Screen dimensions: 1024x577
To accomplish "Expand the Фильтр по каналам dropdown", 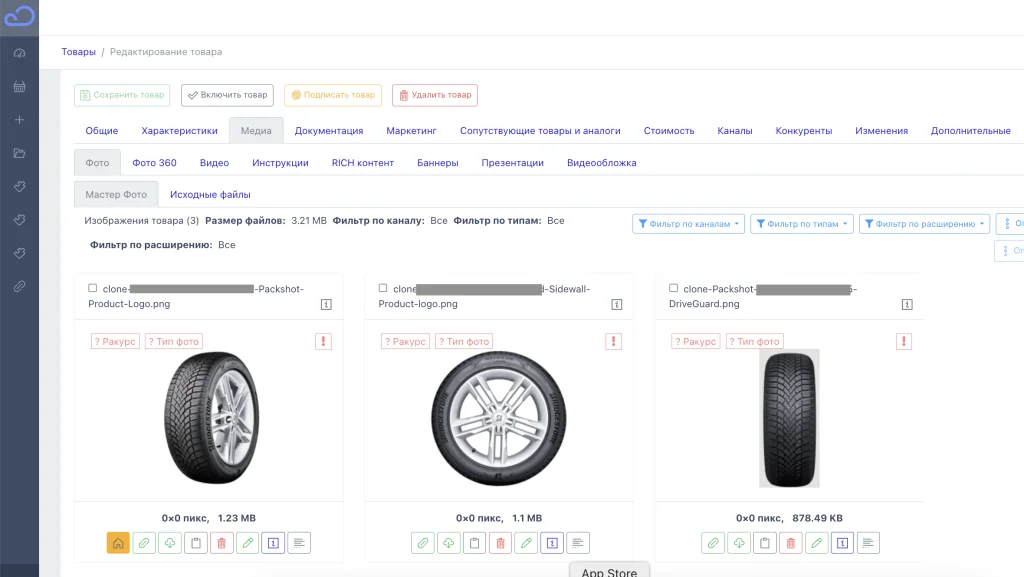I will [688, 224].
